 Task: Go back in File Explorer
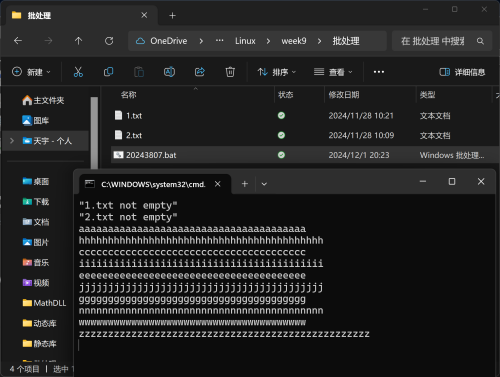(x=18, y=41)
